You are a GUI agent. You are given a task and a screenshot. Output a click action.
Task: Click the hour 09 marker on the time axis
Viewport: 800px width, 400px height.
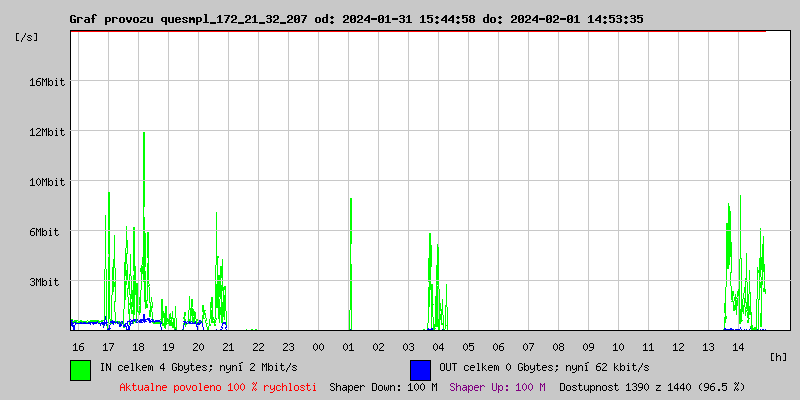click(588, 346)
